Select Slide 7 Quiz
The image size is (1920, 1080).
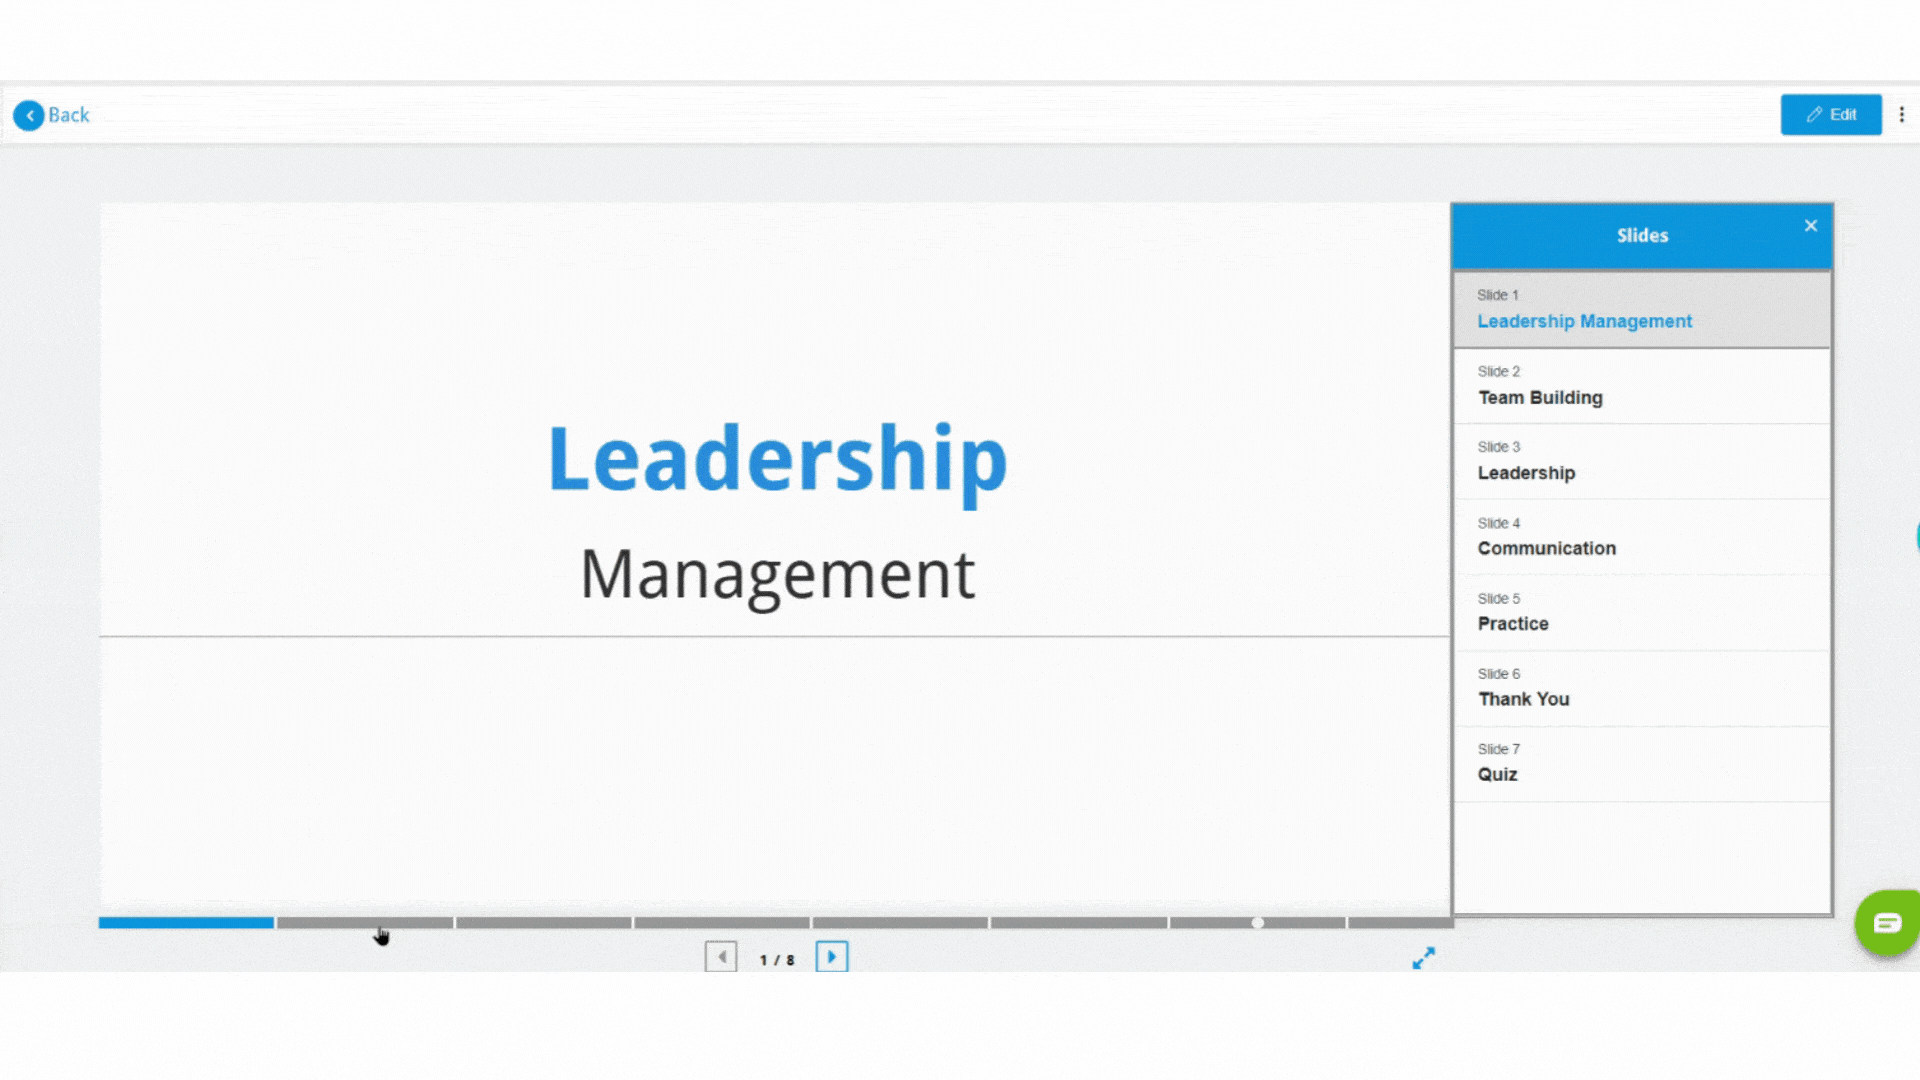click(x=1640, y=764)
